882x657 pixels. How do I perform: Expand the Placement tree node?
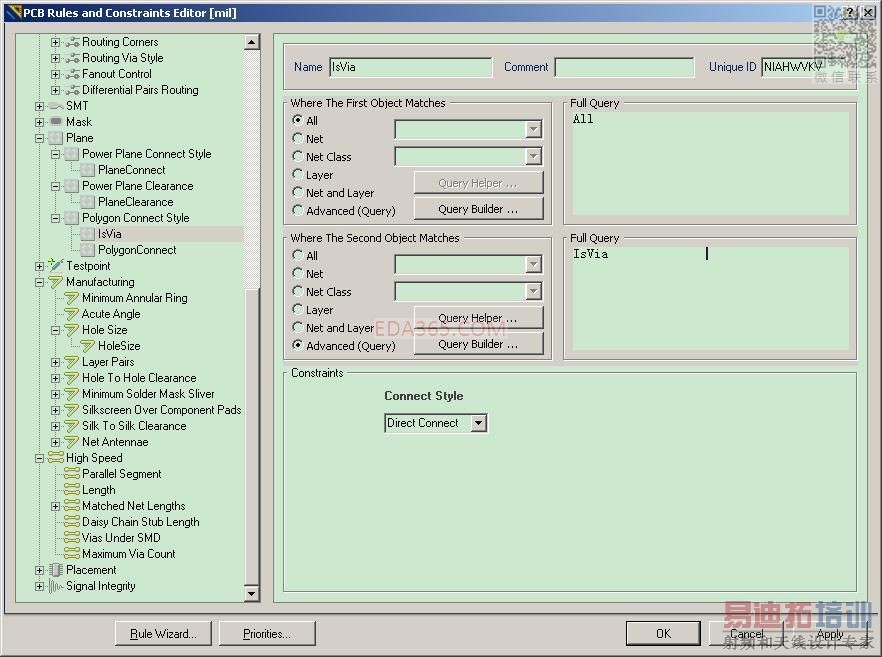(40, 570)
